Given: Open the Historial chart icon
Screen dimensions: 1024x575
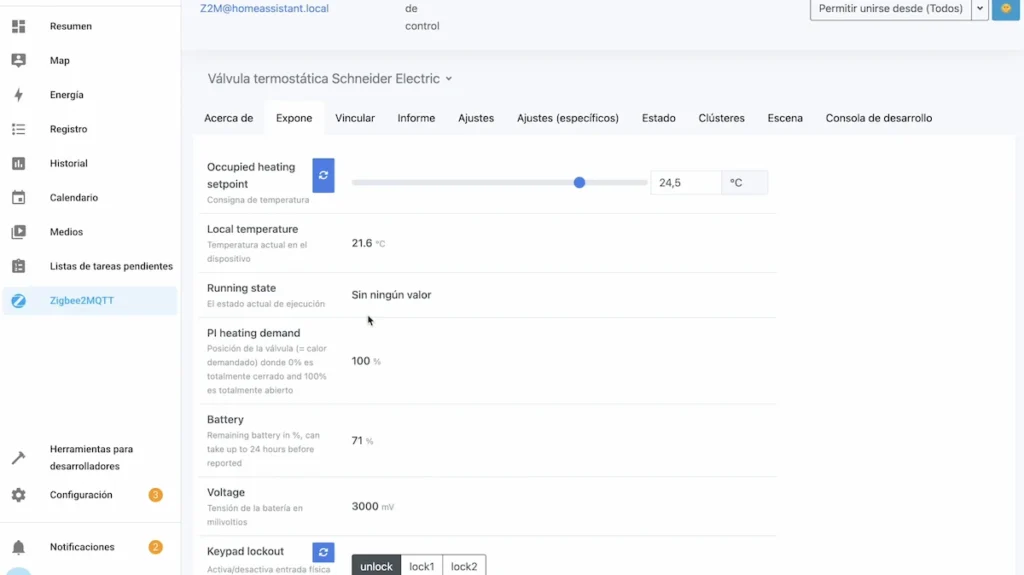Looking at the screenshot, I should click(x=18, y=163).
